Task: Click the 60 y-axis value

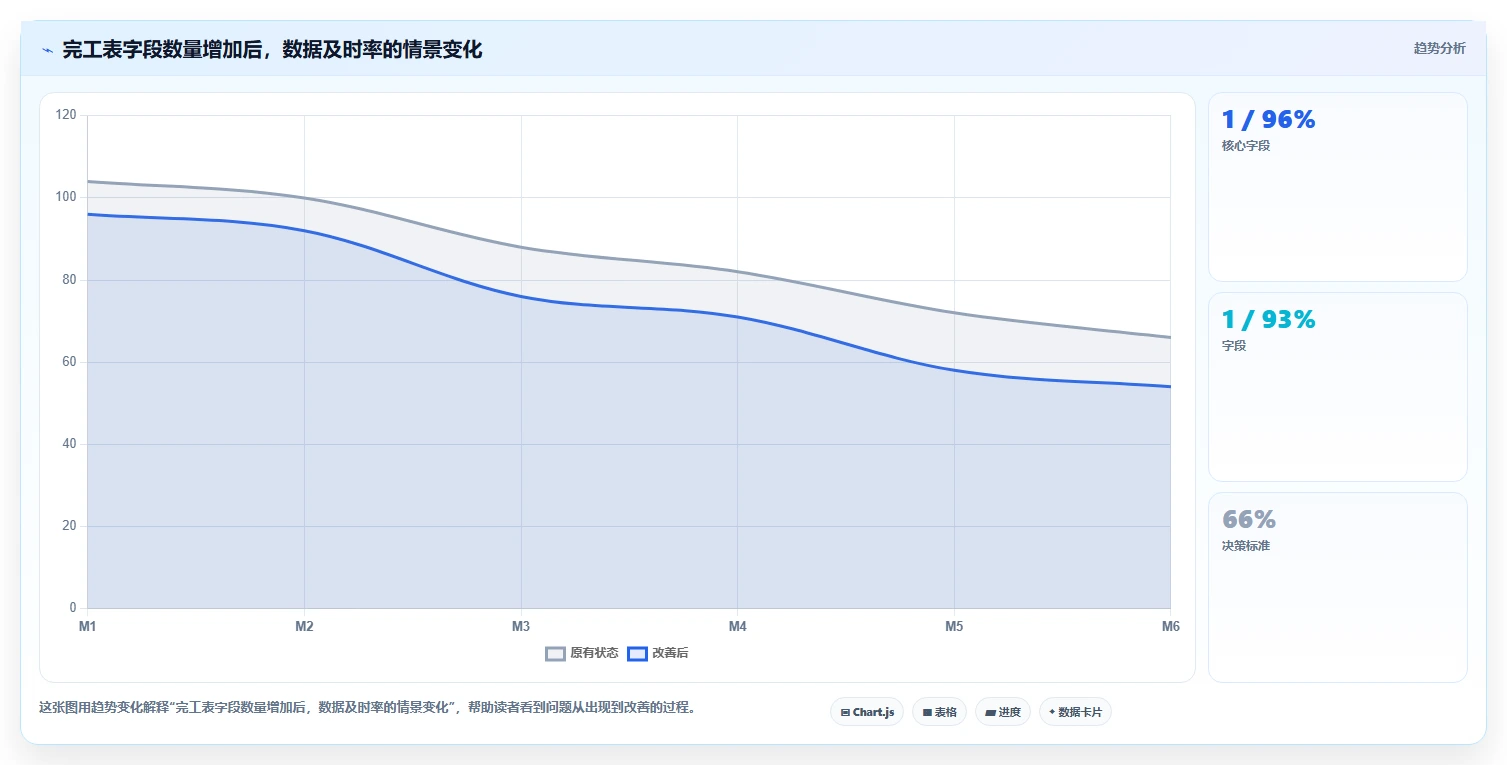Action: (69, 362)
